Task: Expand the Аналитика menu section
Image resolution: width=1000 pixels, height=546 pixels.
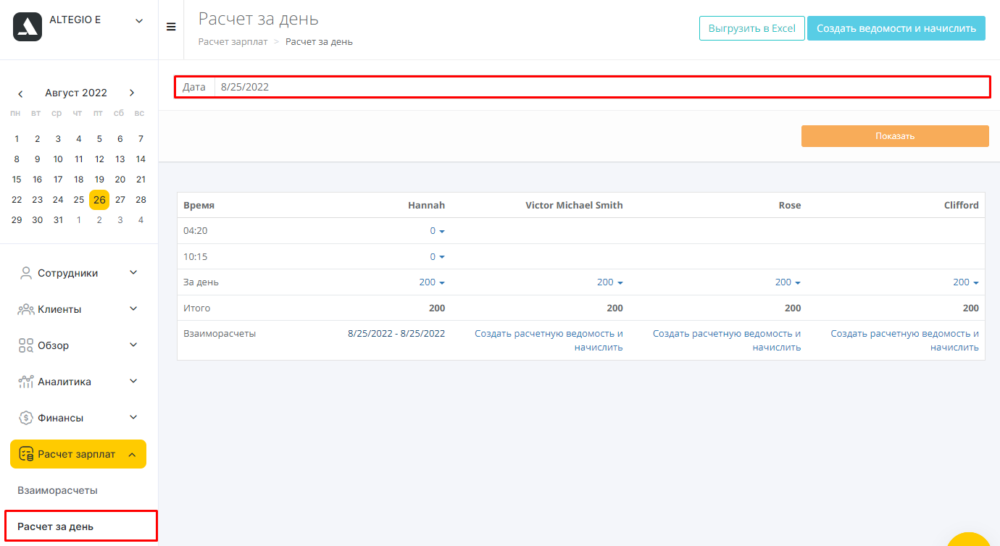Action: coord(133,381)
